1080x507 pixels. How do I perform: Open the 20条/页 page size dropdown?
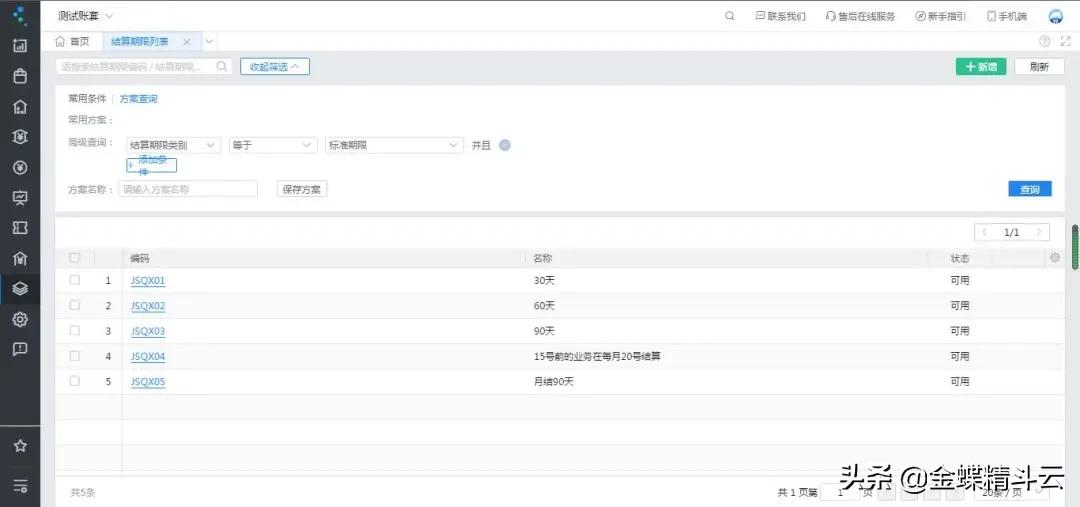pyautogui.click(x=1012, y=493)
